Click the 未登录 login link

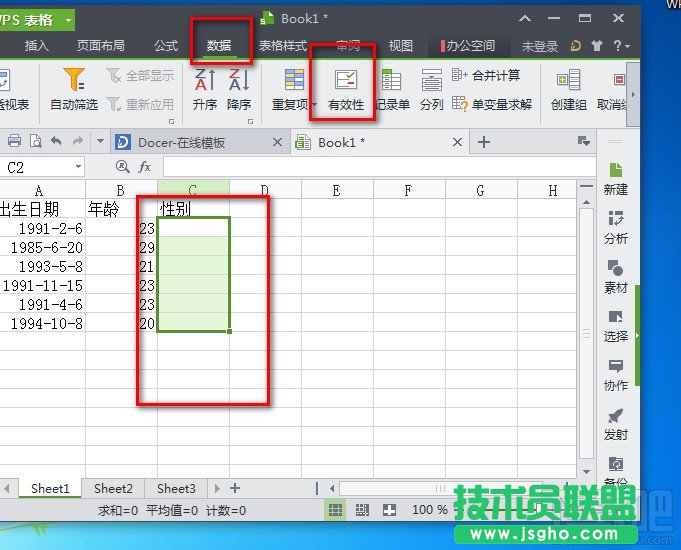coord(540,46)
